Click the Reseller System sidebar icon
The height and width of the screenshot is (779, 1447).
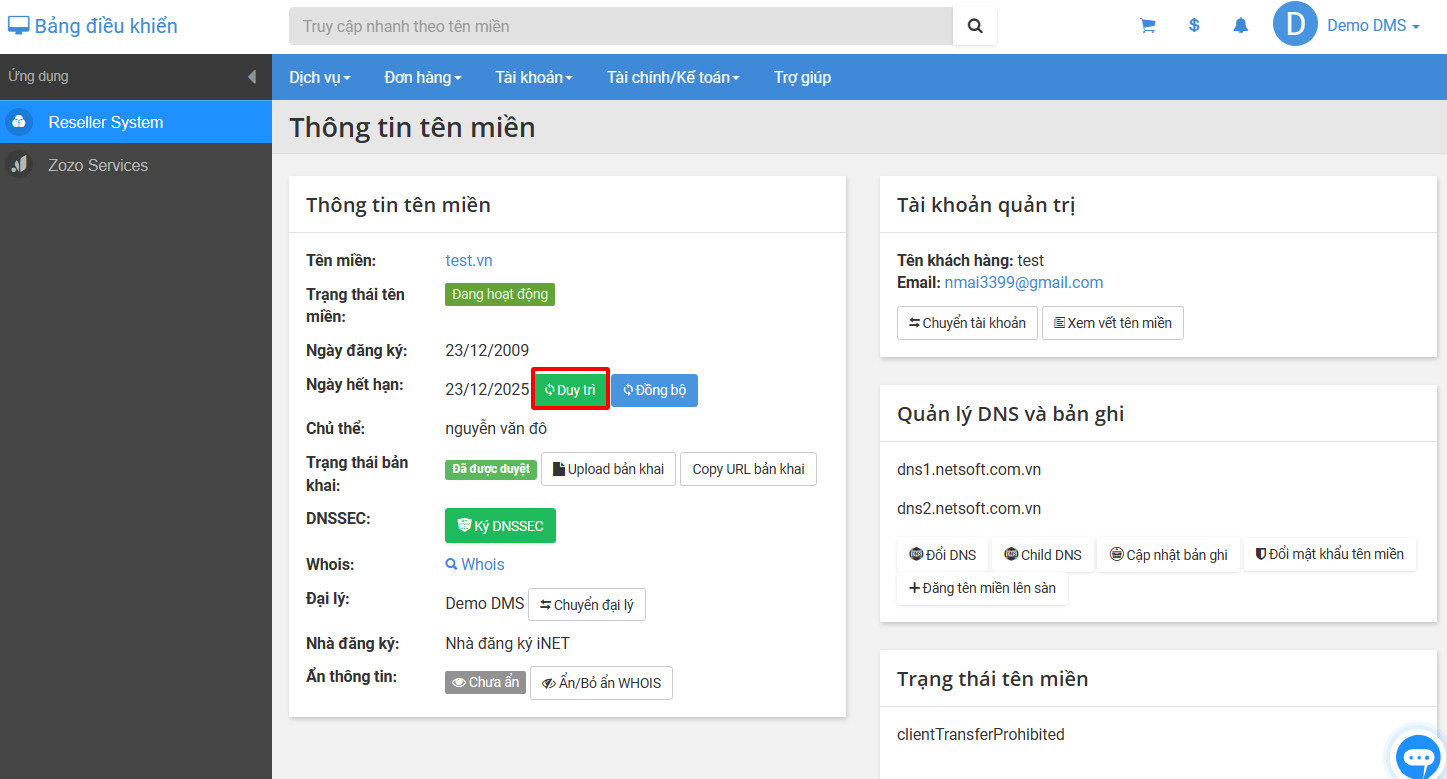(19, 122)
